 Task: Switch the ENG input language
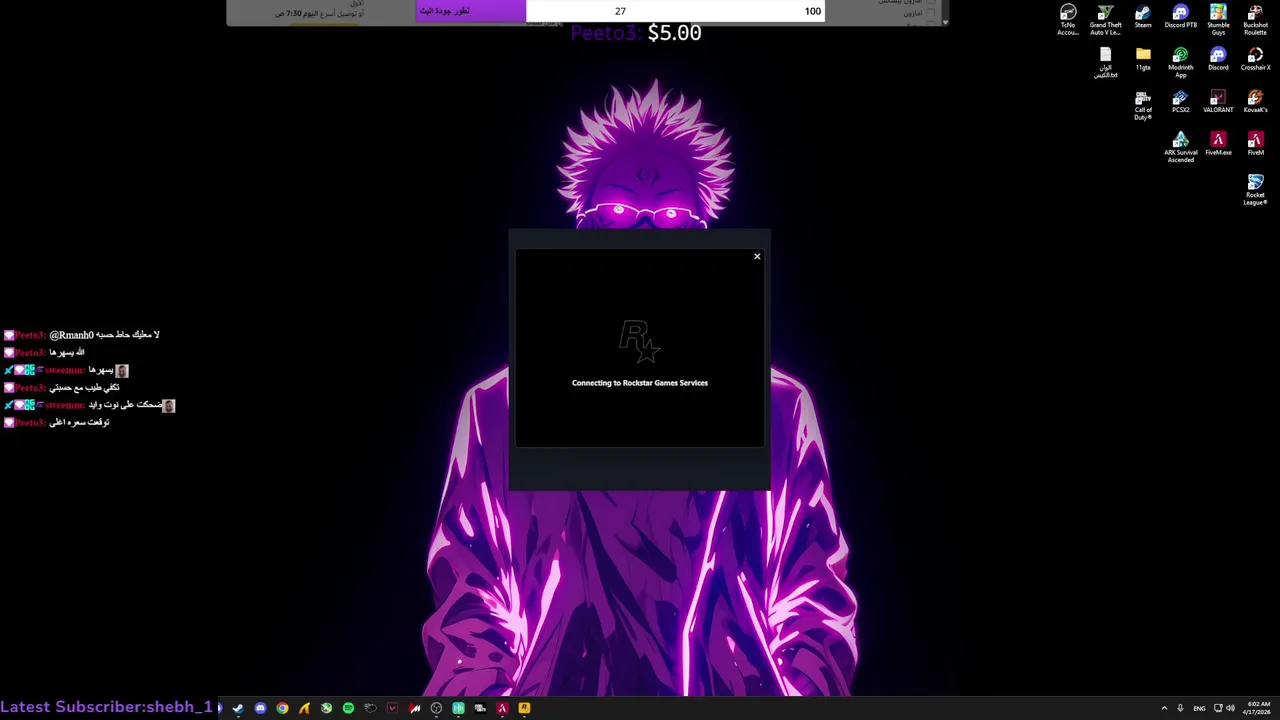pyautogui.click(x=1199, y=708)
